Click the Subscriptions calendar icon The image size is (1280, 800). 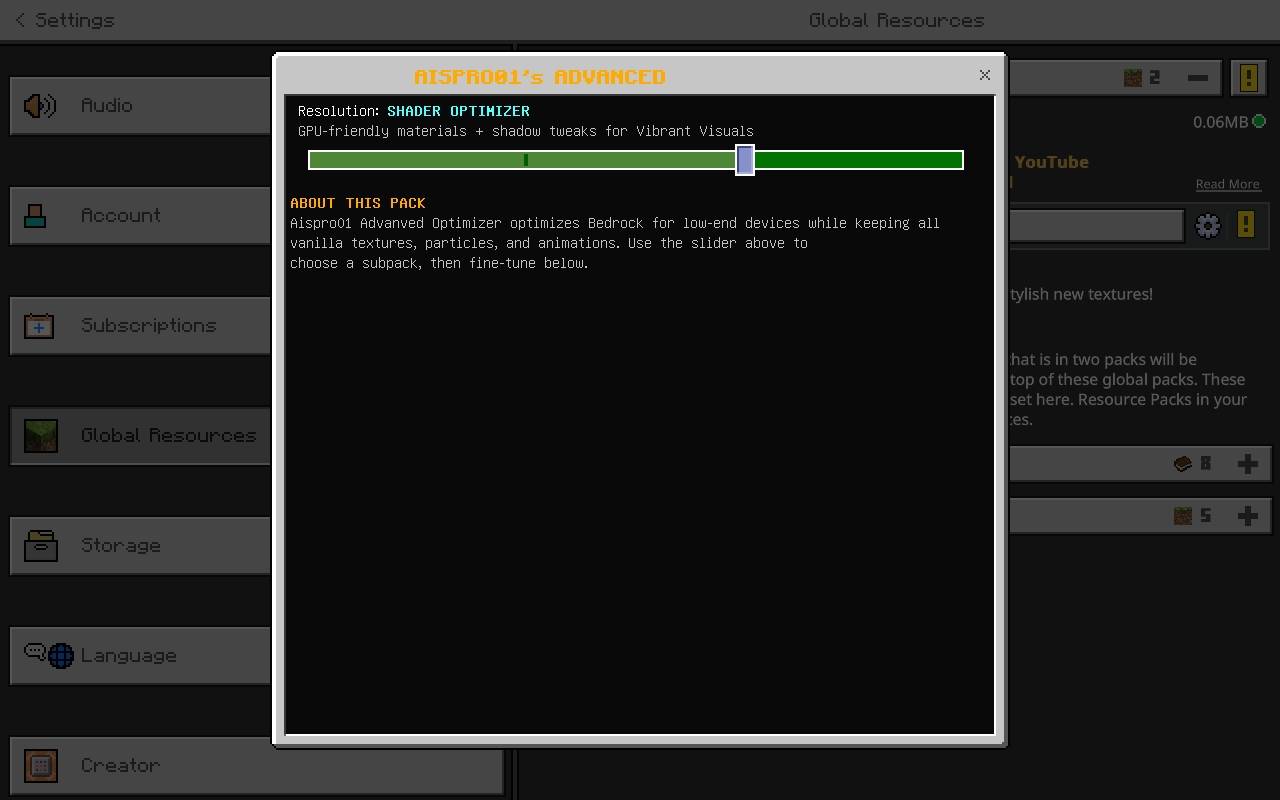click(39, 325)
